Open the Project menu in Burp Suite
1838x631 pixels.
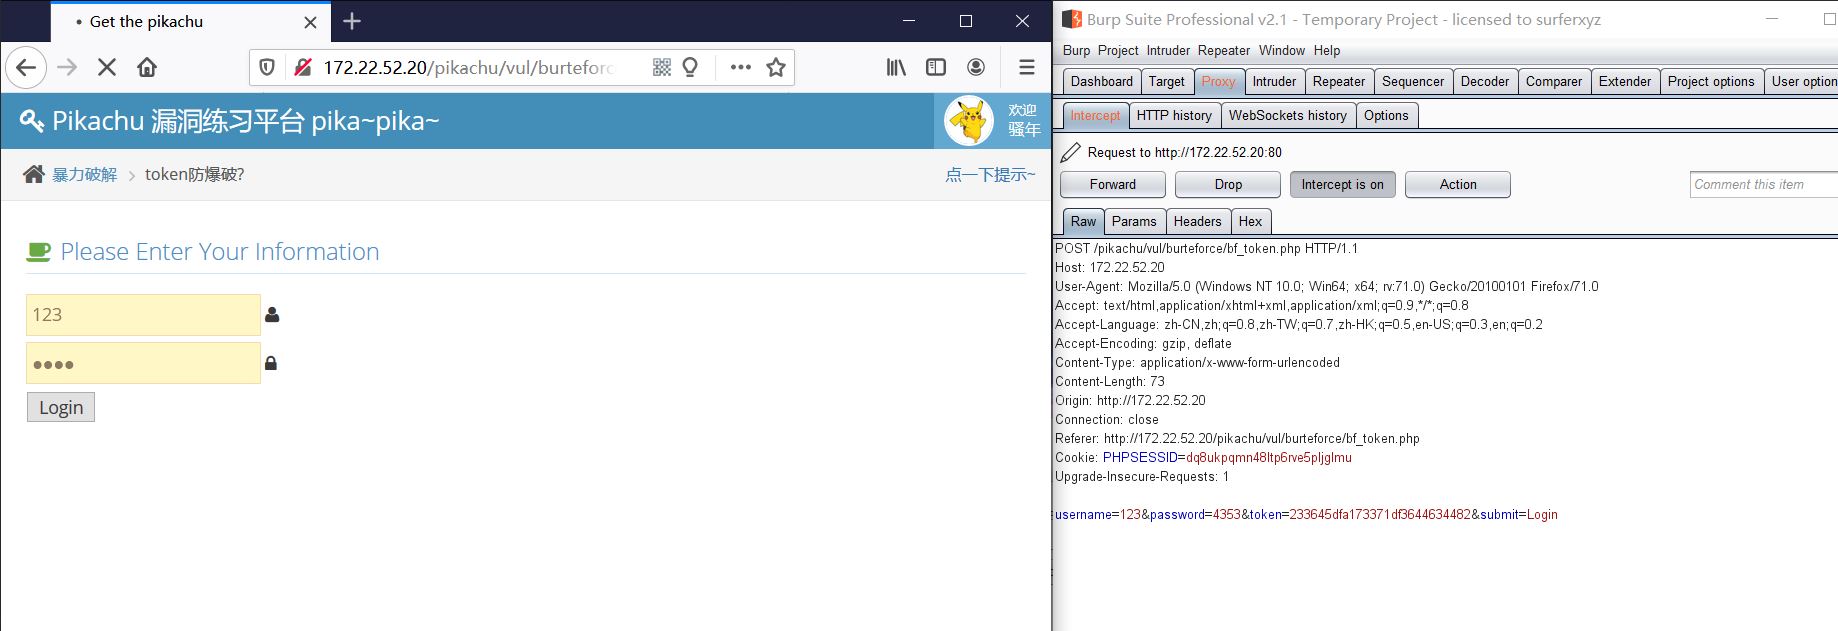(x=1118, y=50)
